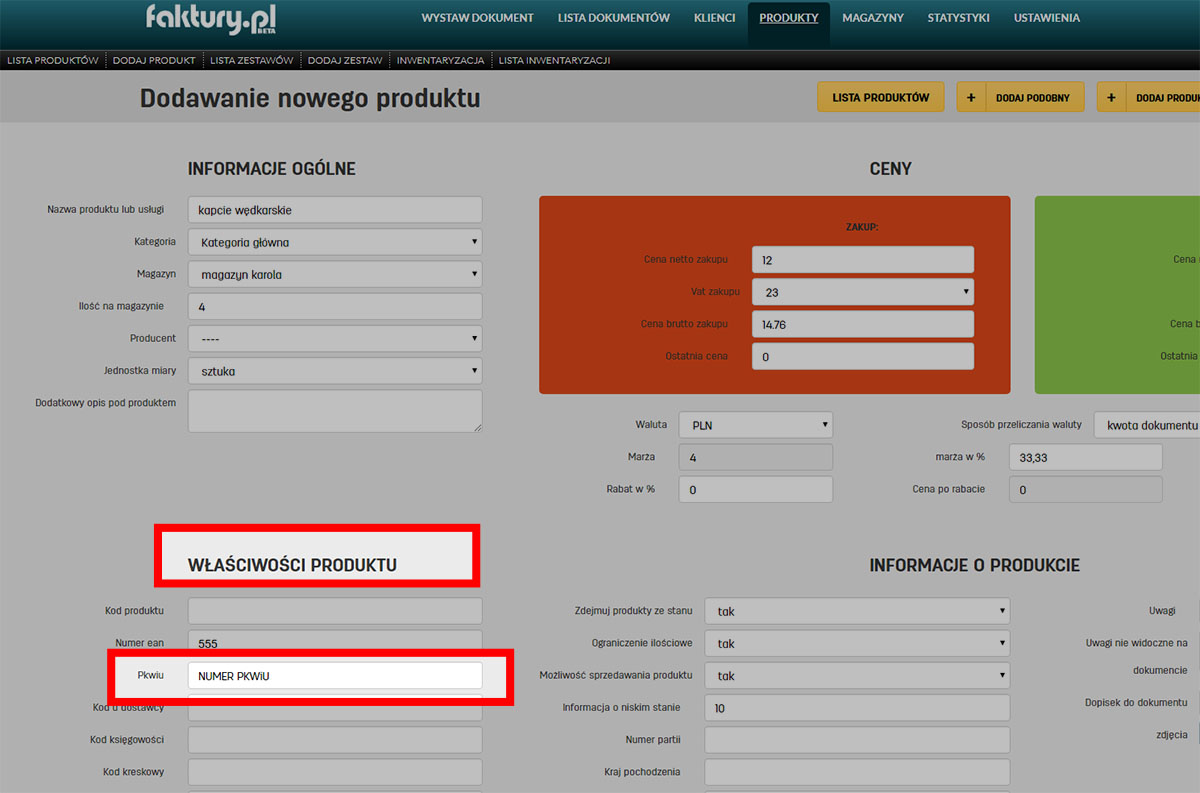Expand the Kategoria dropdown
1200x793 pixels.
point(335,242)
